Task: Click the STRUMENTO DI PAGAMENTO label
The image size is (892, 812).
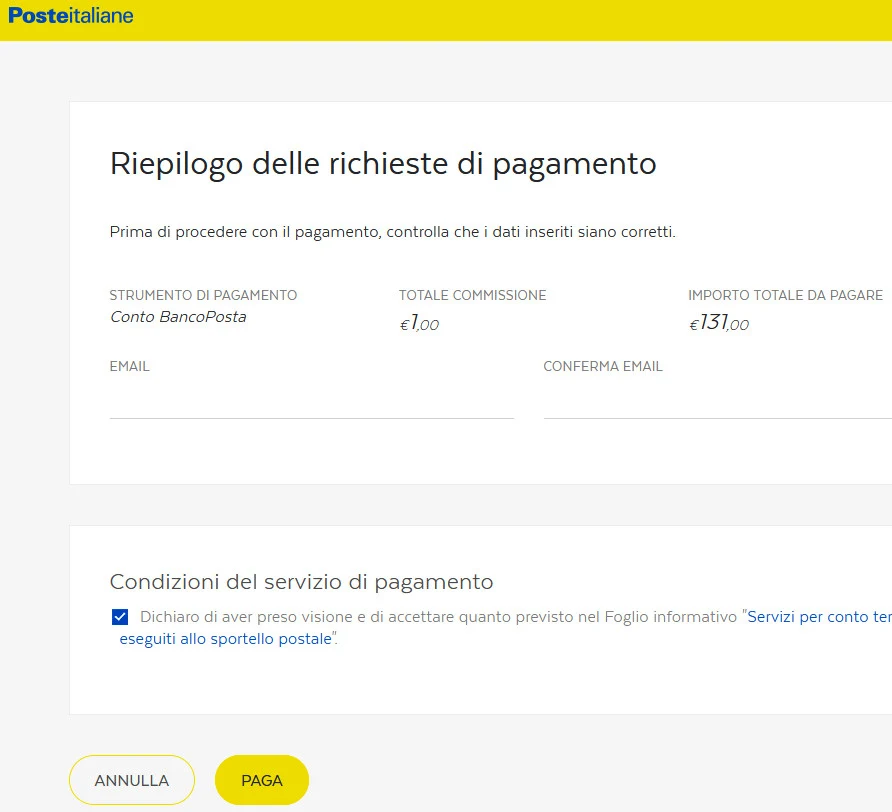Action: [203, 295]
